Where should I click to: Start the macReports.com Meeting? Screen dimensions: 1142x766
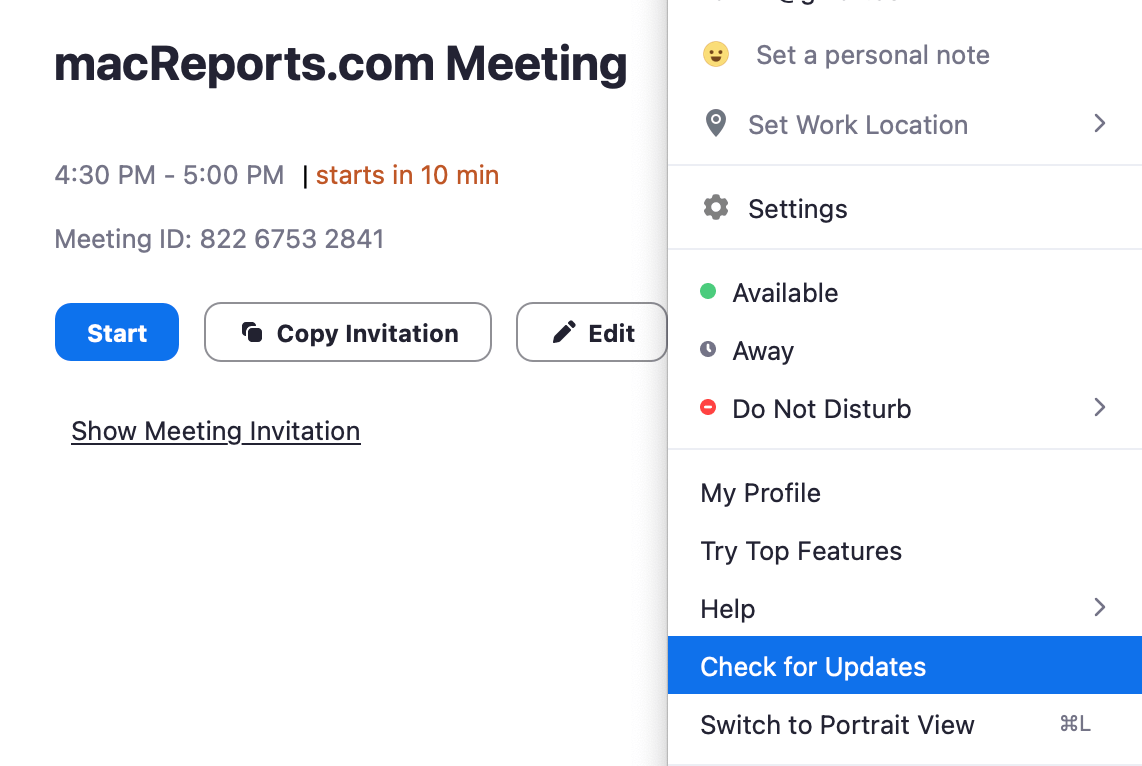coord(117,332)
